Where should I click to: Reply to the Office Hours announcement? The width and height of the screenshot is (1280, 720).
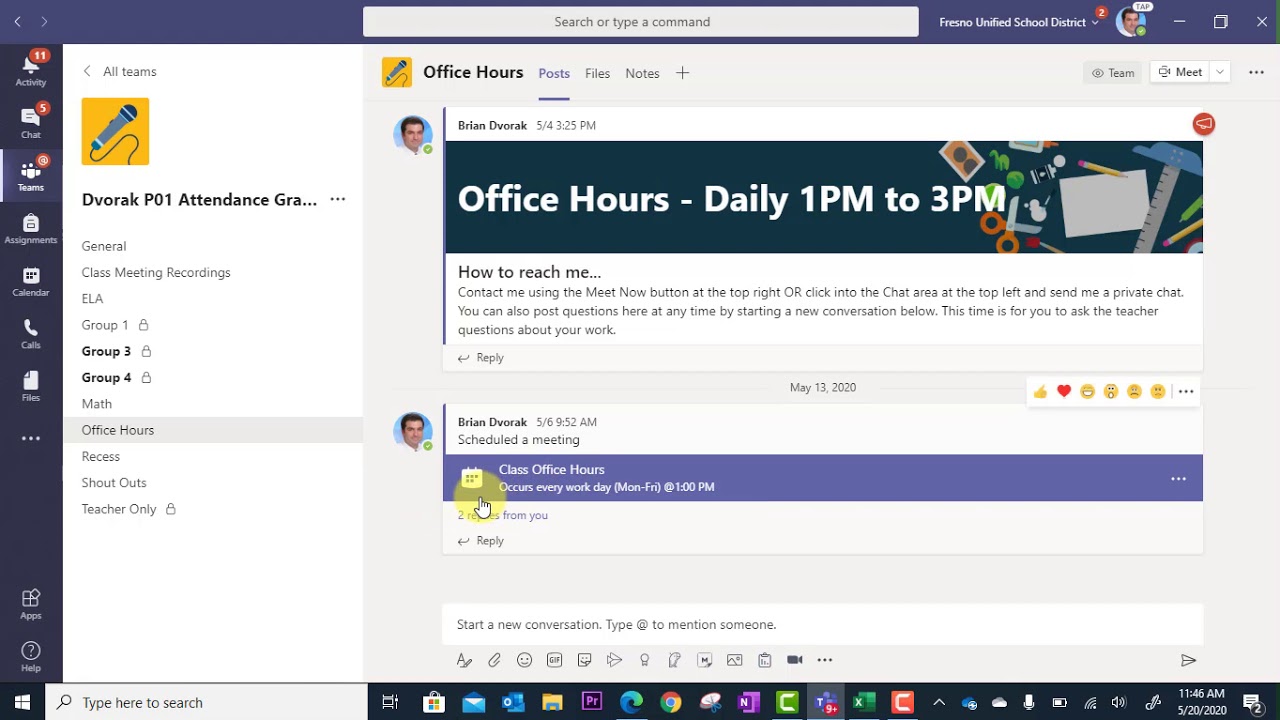point(481,358)
